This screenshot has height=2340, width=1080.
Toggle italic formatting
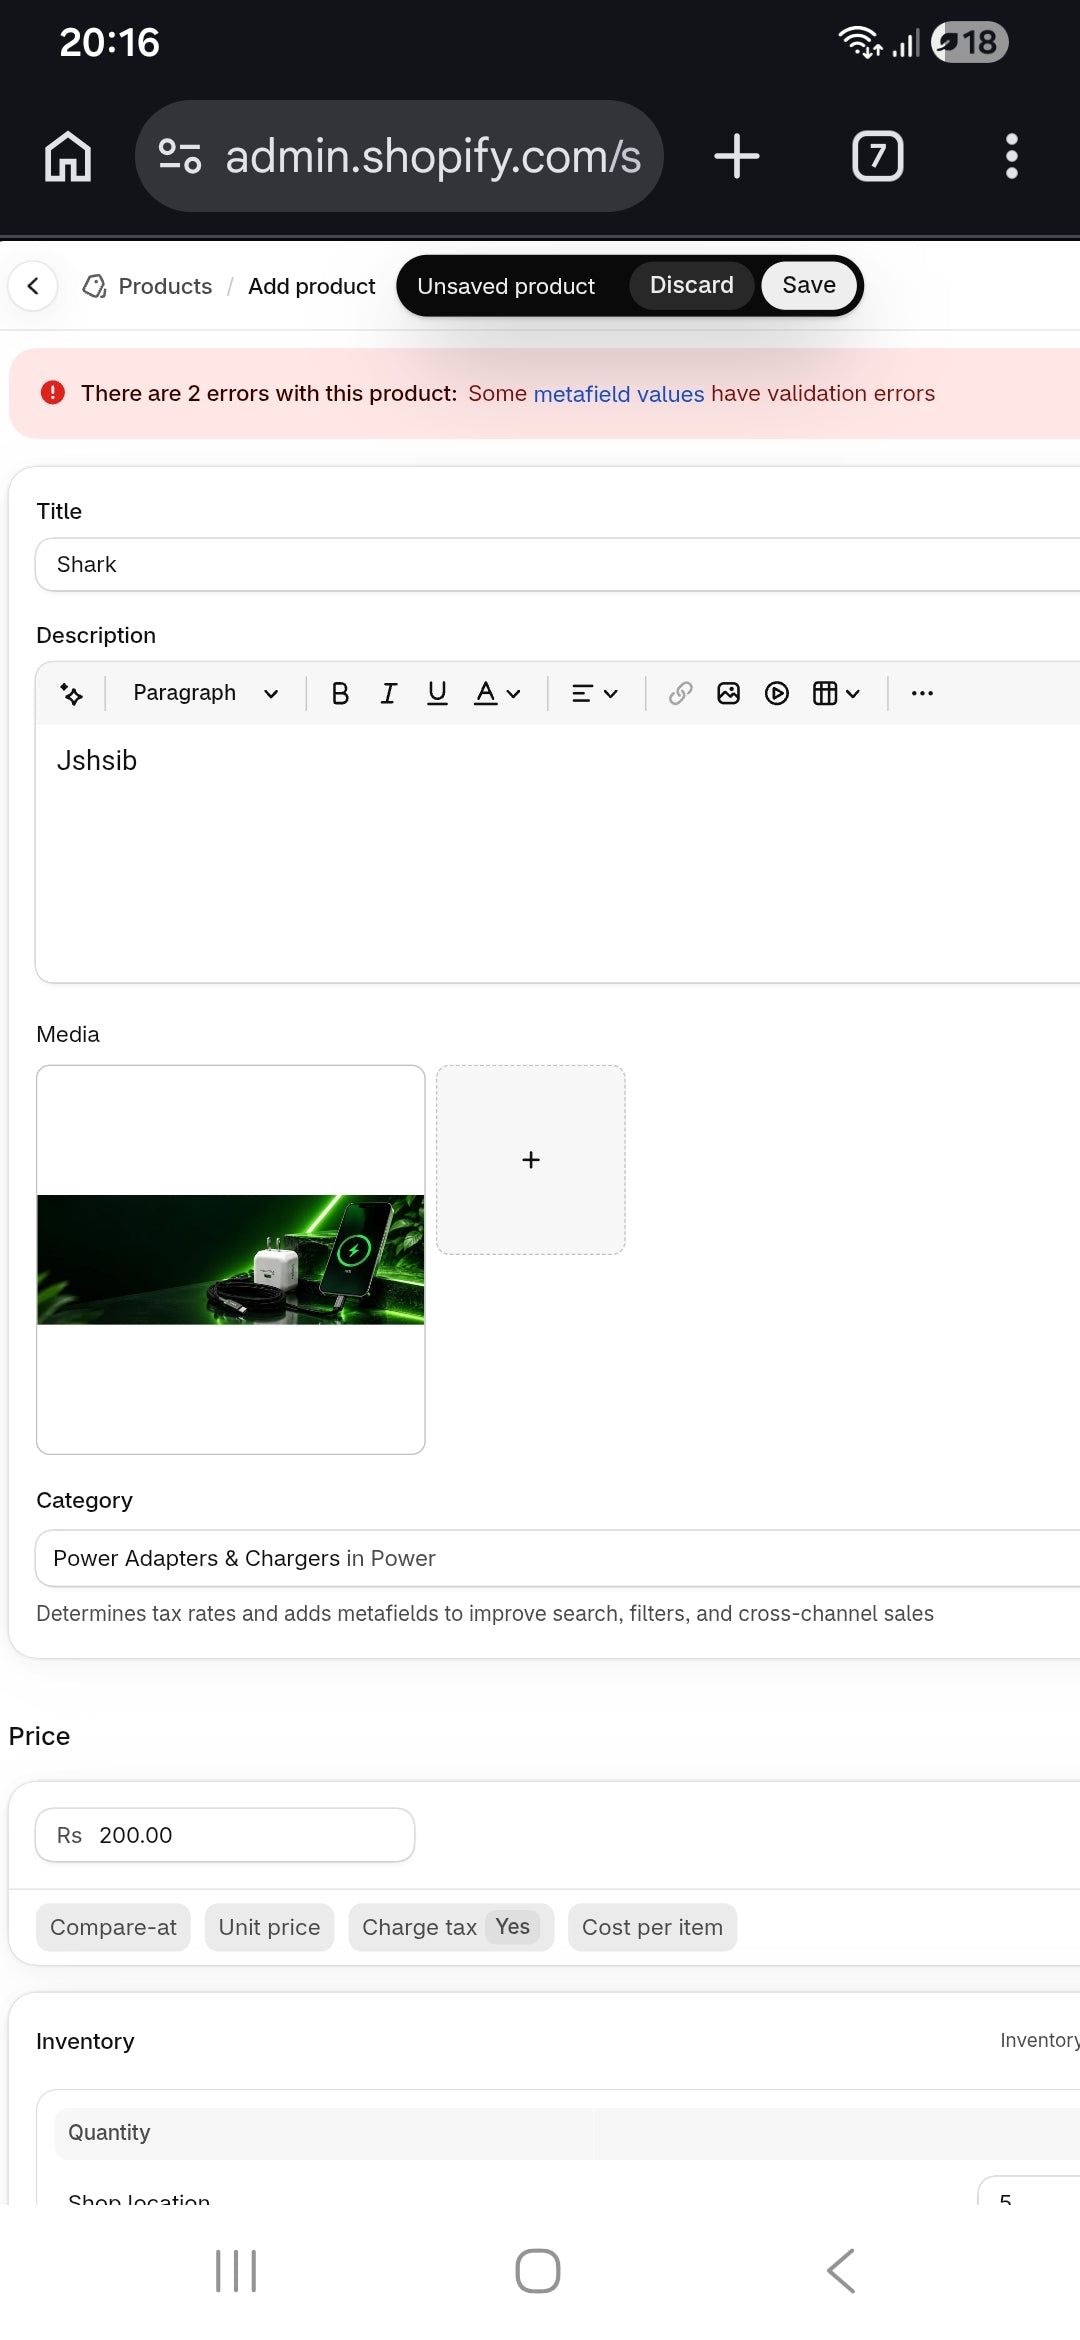[x=389, y=693]
